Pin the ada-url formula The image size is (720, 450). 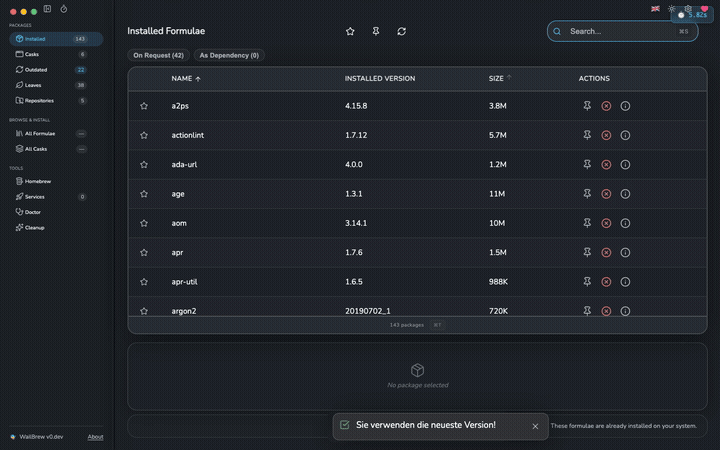point(587,165)
